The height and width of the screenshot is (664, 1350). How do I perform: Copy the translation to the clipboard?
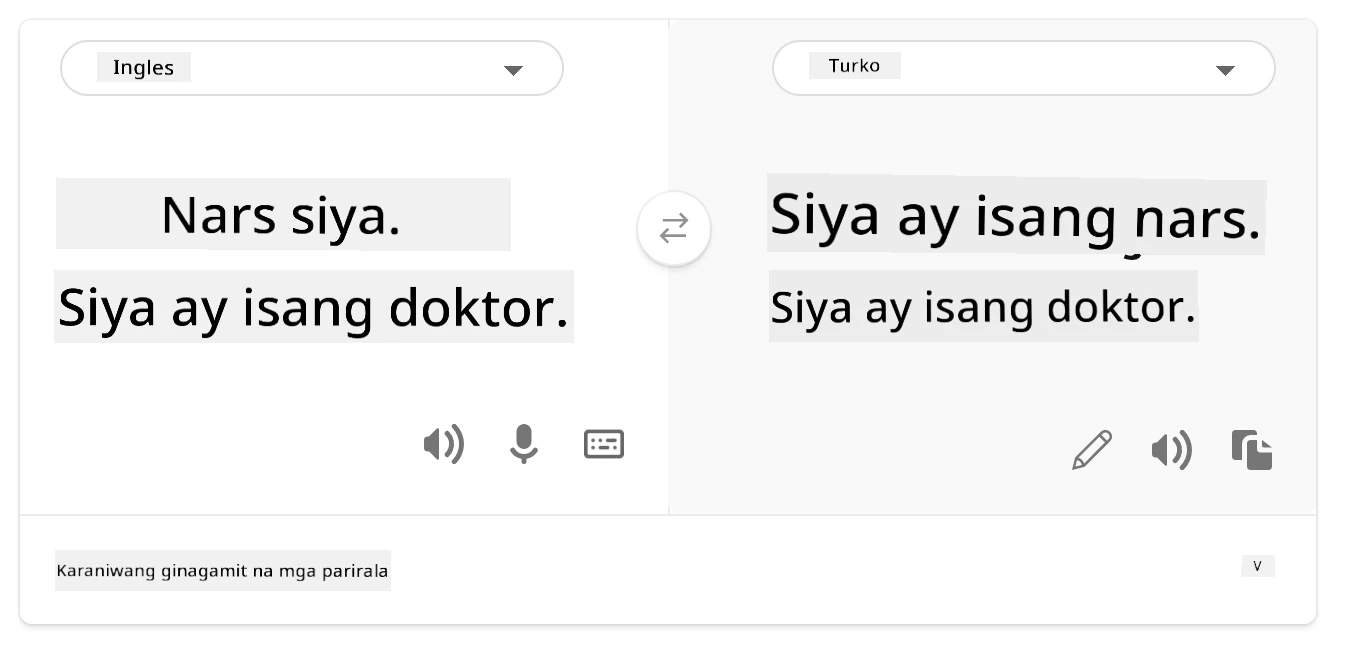(1252, 450)
